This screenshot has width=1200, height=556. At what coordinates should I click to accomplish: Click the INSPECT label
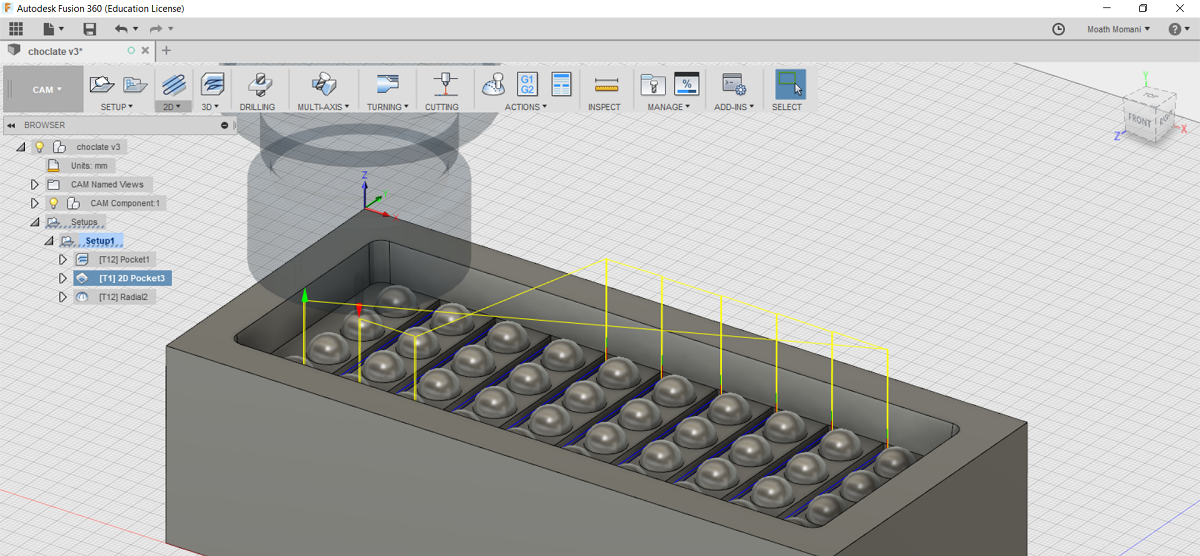tap(604, 107)
